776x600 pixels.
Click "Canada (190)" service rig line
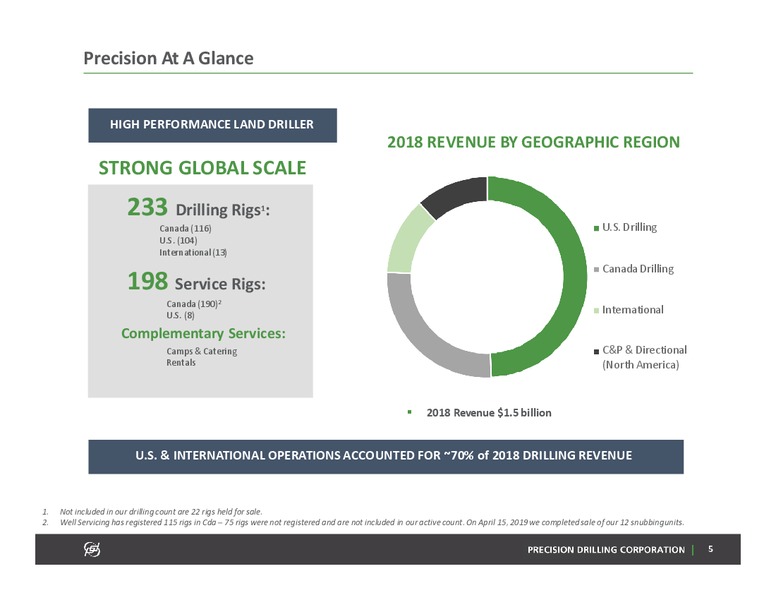[x=194, y=303]
